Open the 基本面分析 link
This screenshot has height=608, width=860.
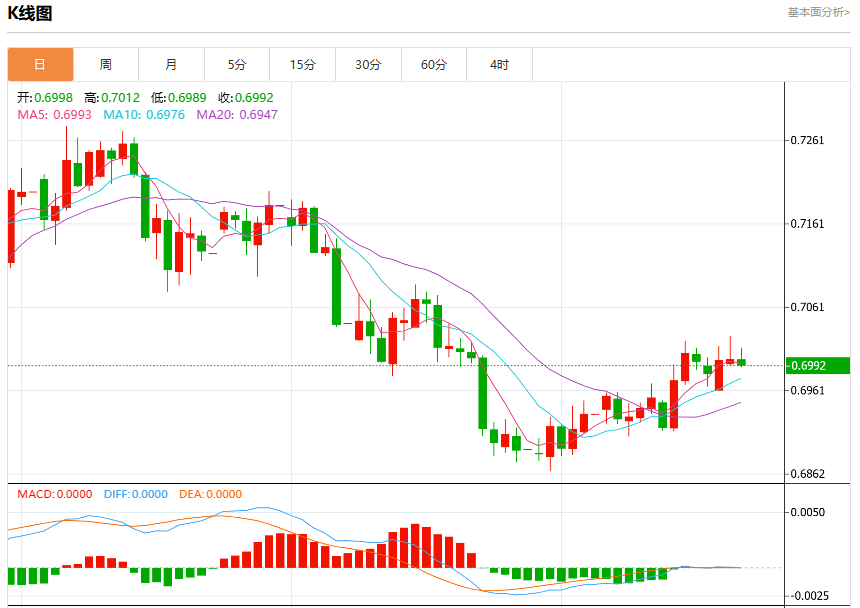point(818,12)
